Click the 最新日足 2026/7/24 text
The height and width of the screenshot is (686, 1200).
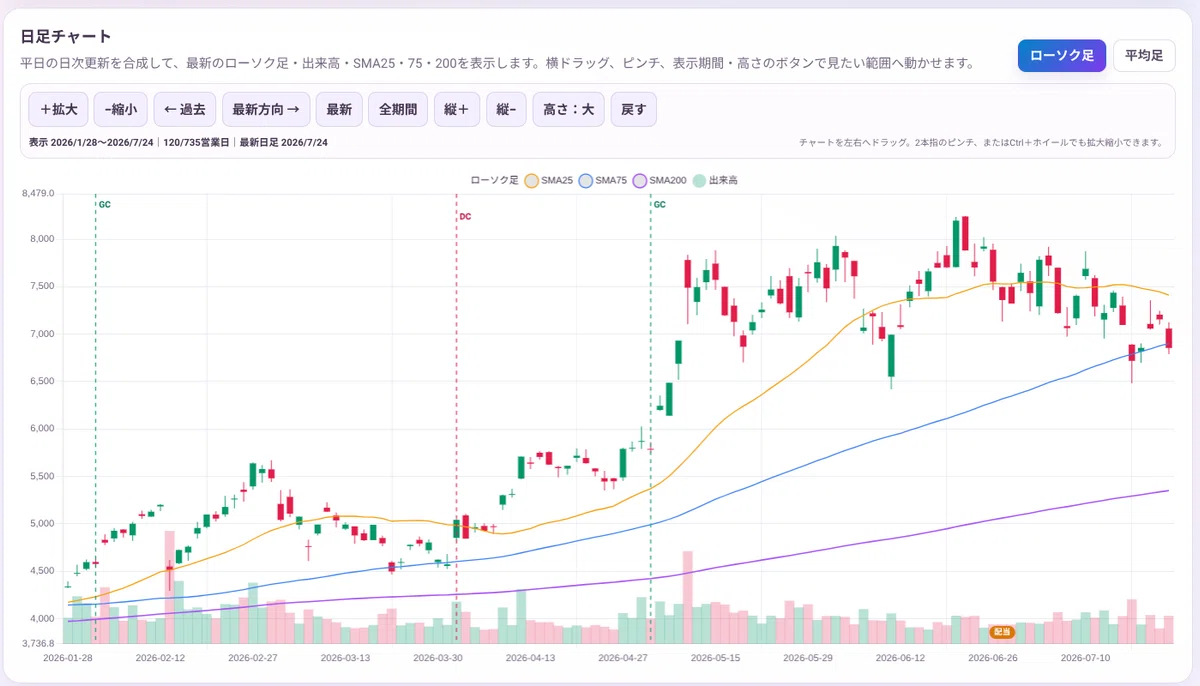pyautogui.click(x=283, y=143)
